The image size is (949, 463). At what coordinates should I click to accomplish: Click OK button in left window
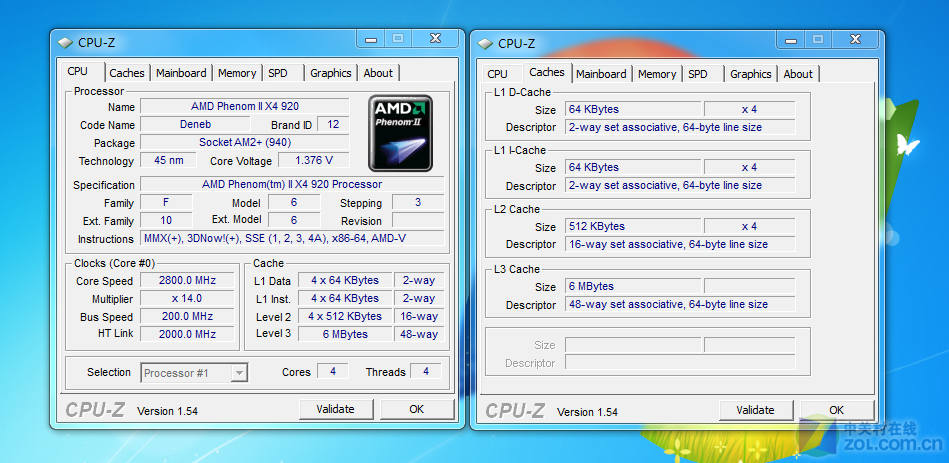click(x=416, y=409)
